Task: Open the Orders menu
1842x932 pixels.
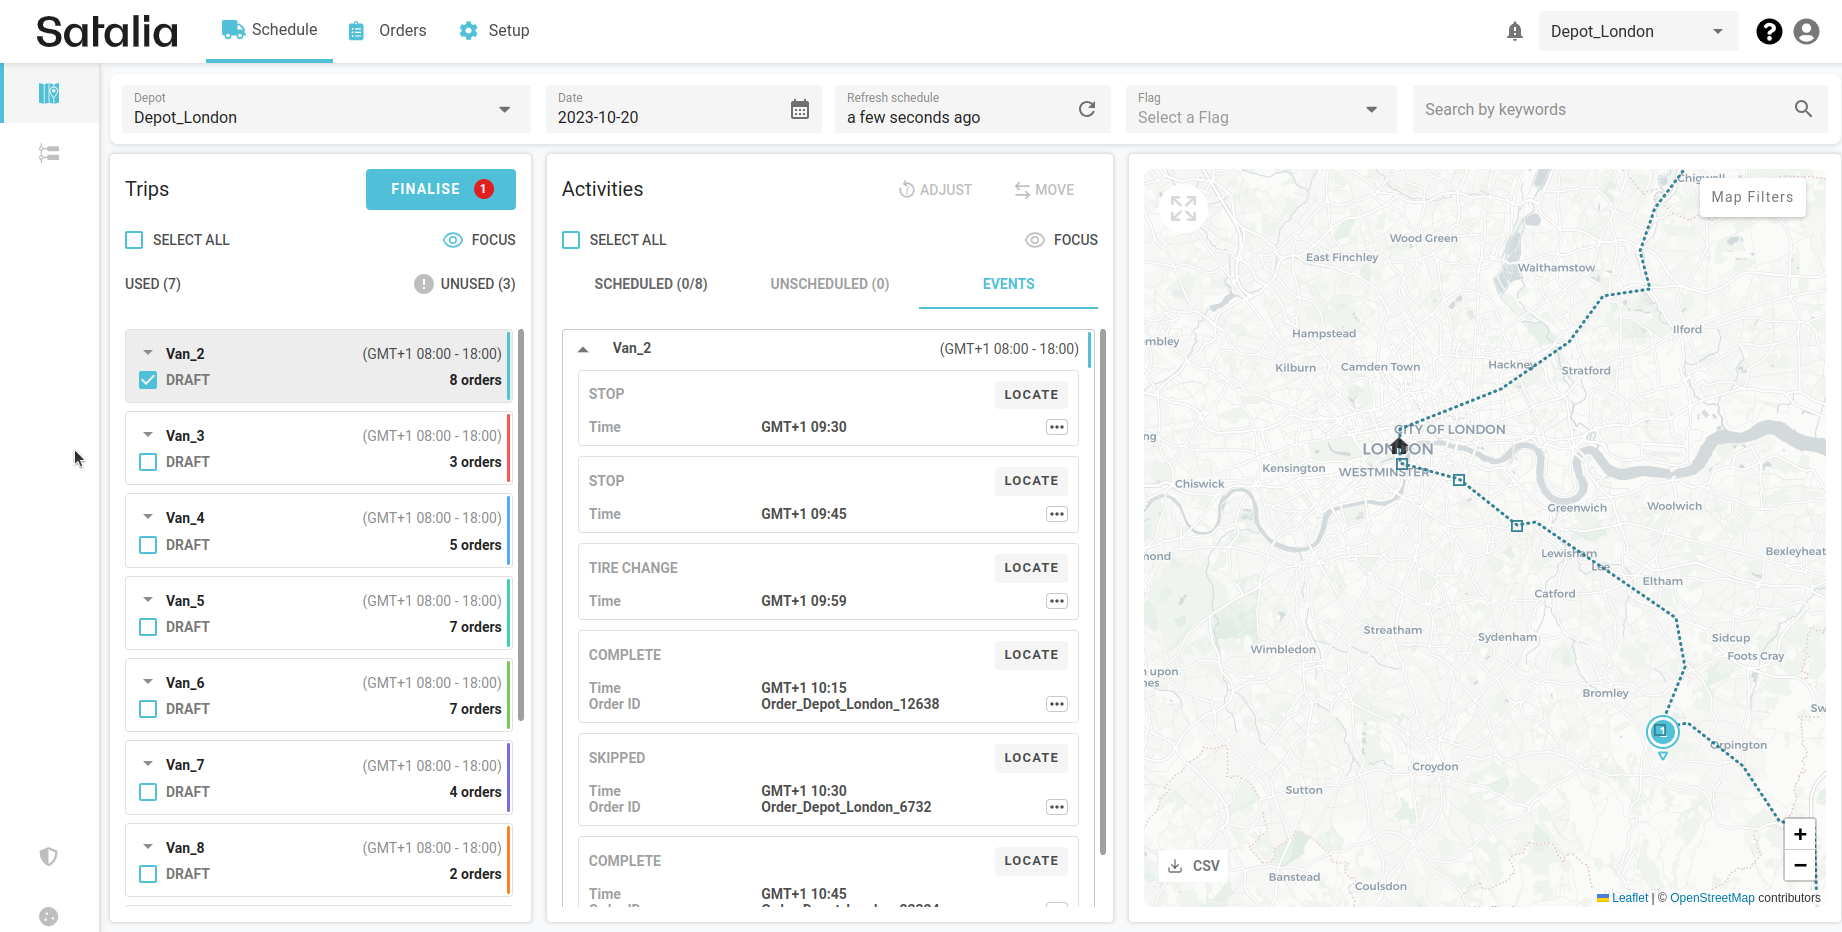Action: (388, 31)
